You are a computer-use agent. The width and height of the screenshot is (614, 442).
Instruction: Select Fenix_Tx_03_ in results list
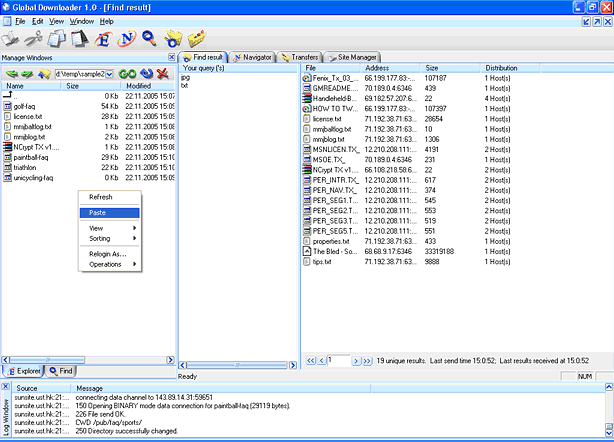[335, 78]
